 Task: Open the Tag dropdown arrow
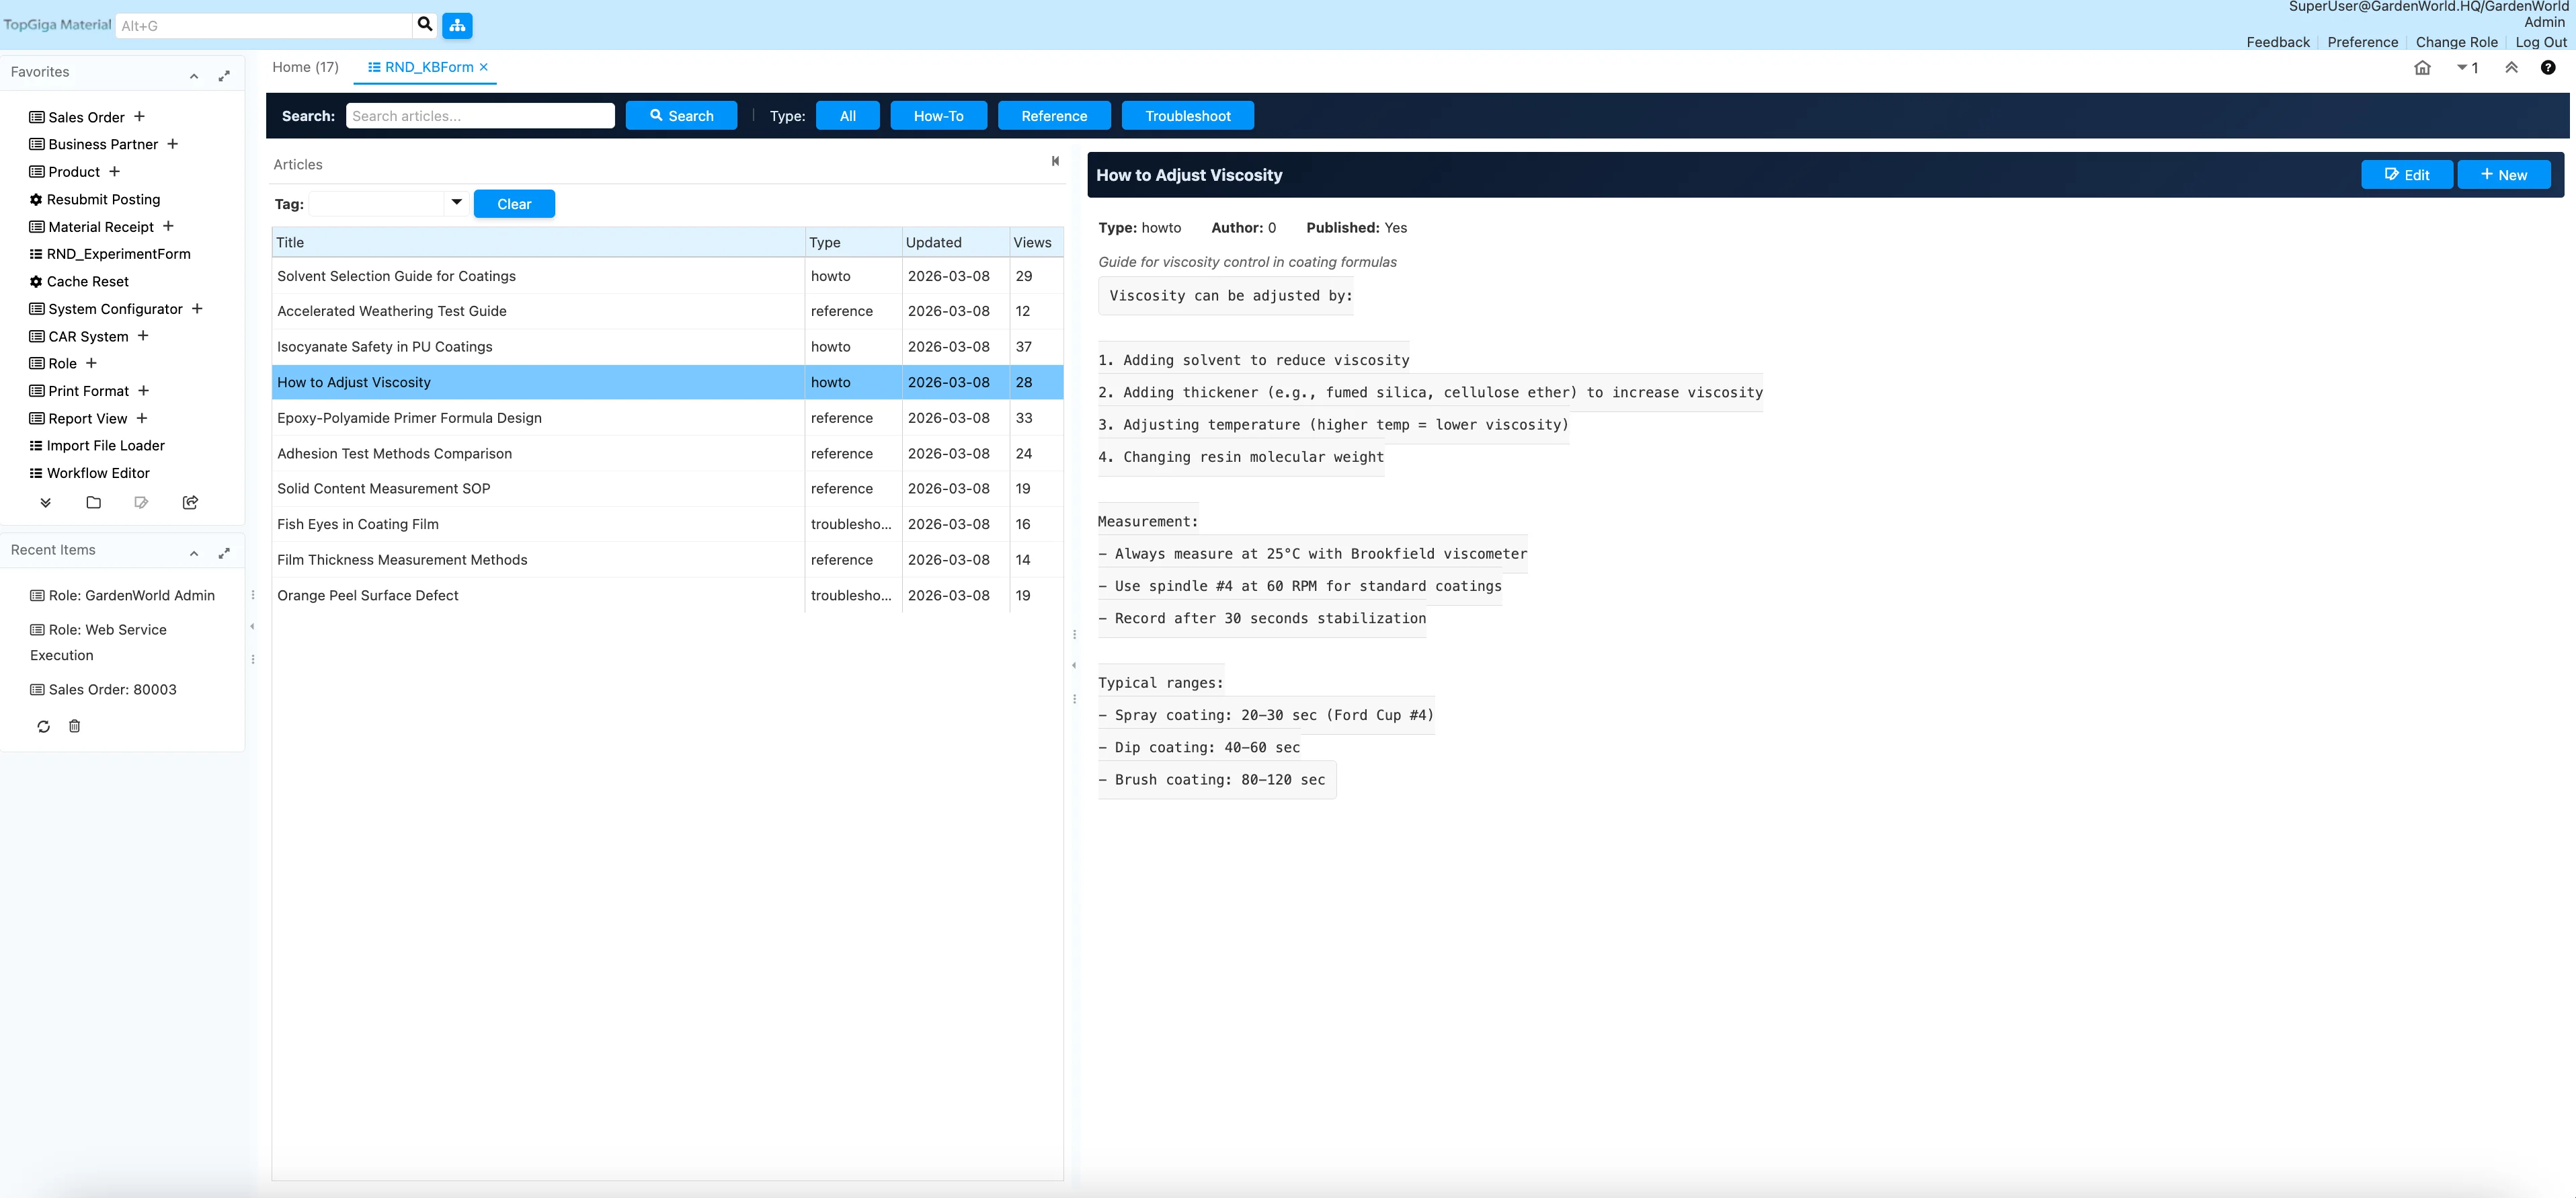pos(456,203)
